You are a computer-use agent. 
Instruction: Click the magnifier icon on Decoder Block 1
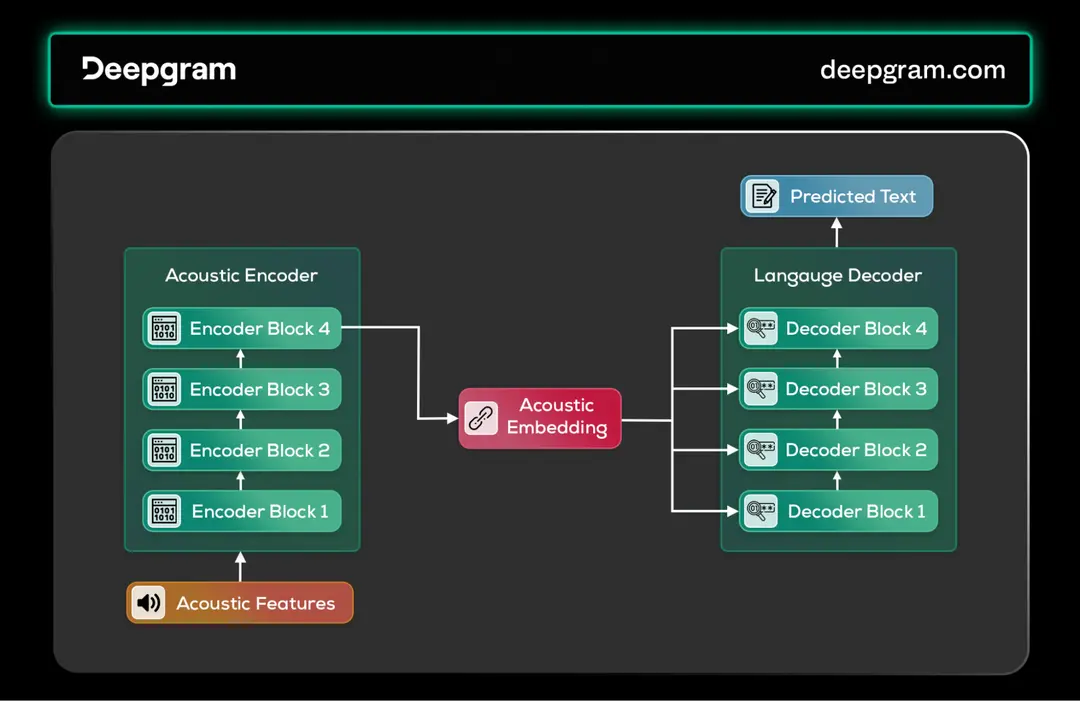(x=761, y=511)
